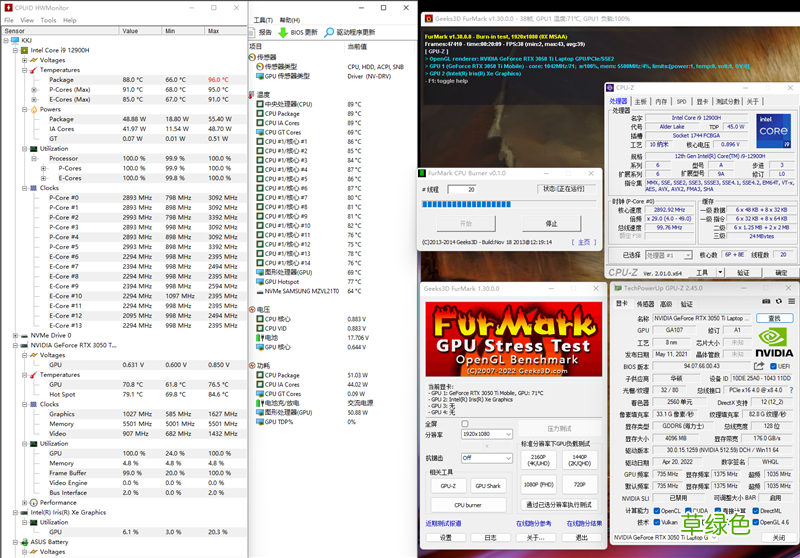
Task: Switch to the SPD tab in CPU-Z
Action: [x=680, y=101]
